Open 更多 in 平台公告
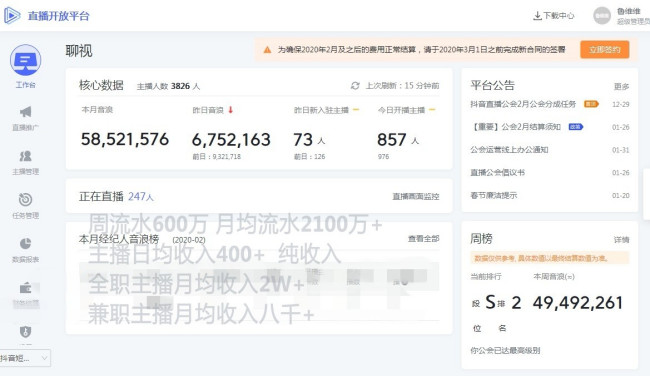This screenshot has height=376, width=650. [621, 86]
